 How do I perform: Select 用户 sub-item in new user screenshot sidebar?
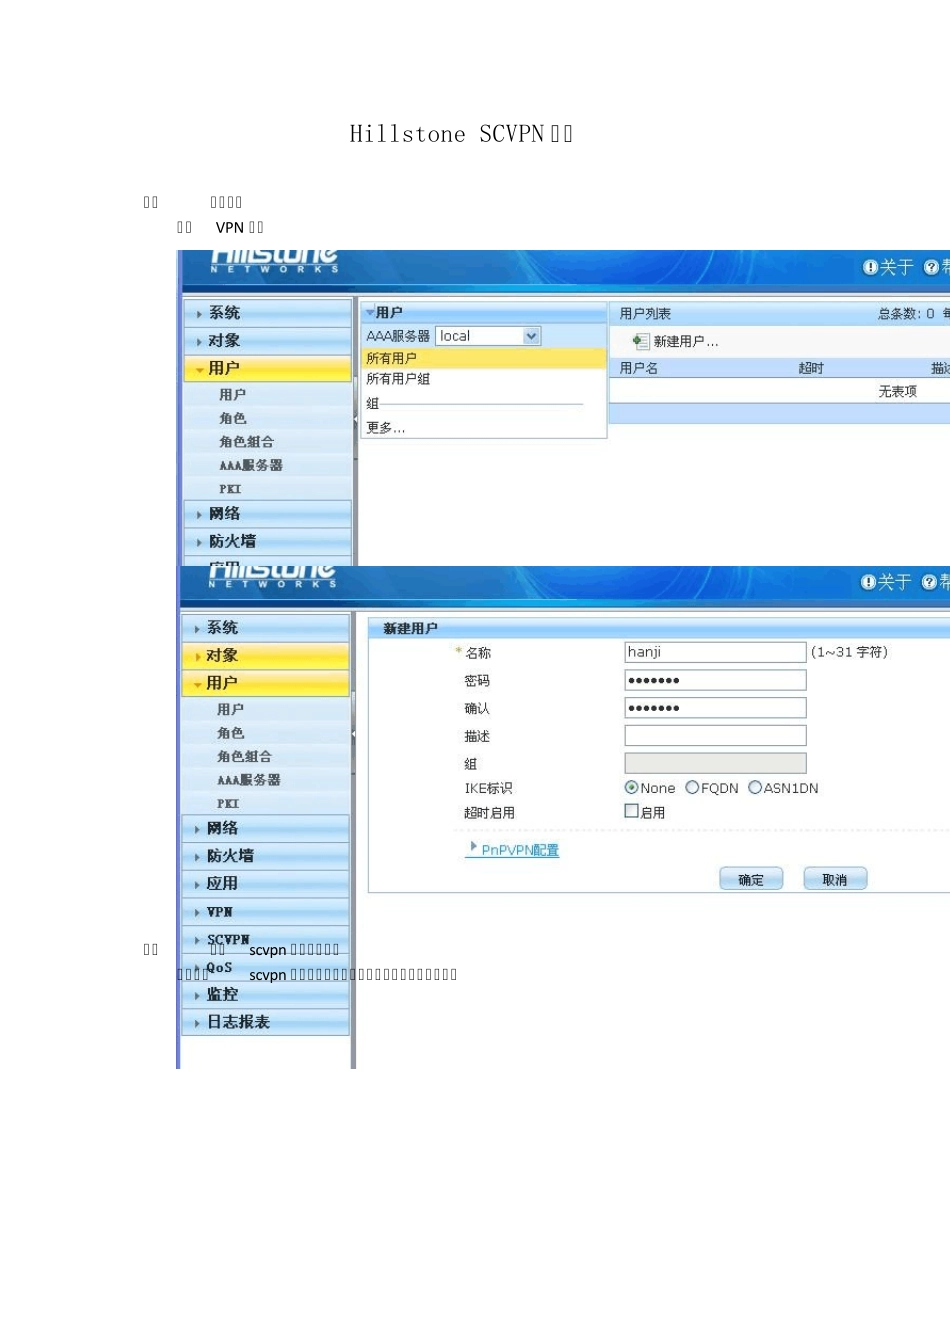tap(230, 709)
